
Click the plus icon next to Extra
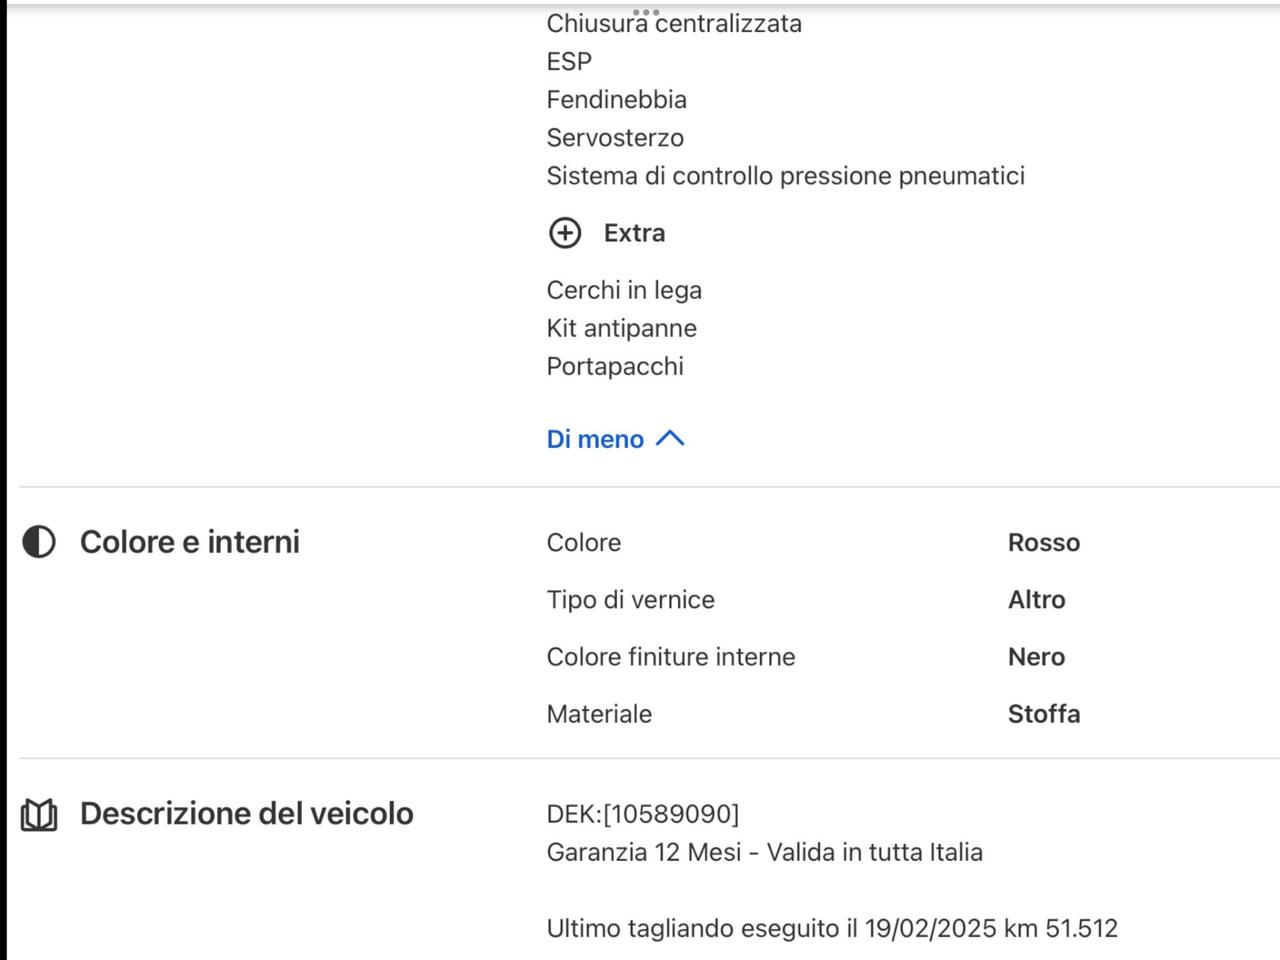pyautogui.click(x=566, y=232)
